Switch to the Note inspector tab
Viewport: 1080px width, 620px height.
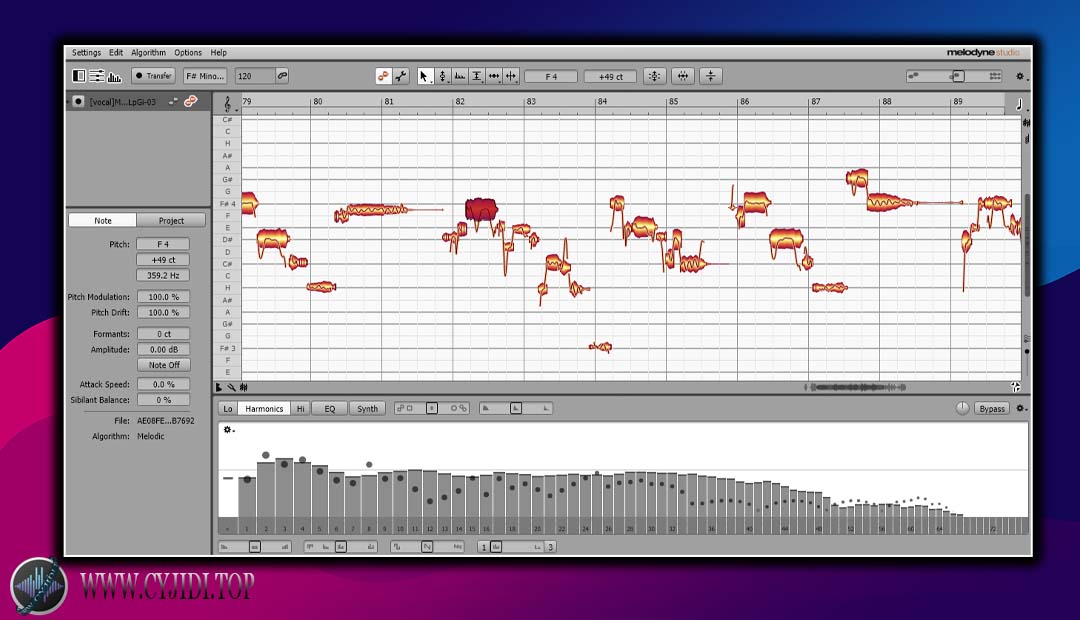[103, 220]
